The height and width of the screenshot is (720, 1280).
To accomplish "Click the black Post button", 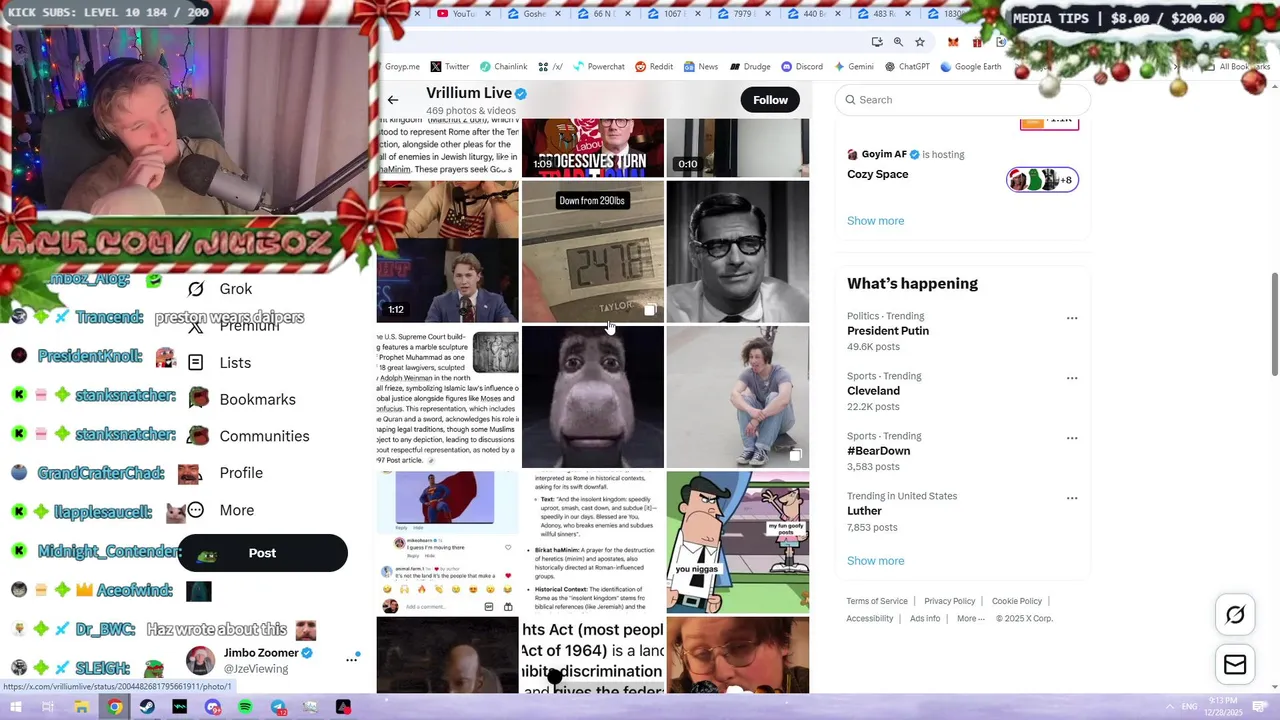I will click(x=263, y=553).
